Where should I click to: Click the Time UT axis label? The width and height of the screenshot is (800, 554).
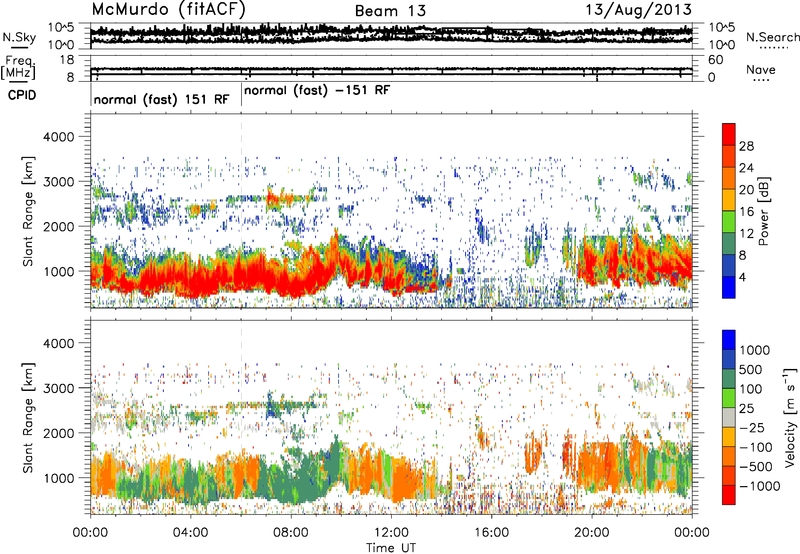(x=391, y=548)
